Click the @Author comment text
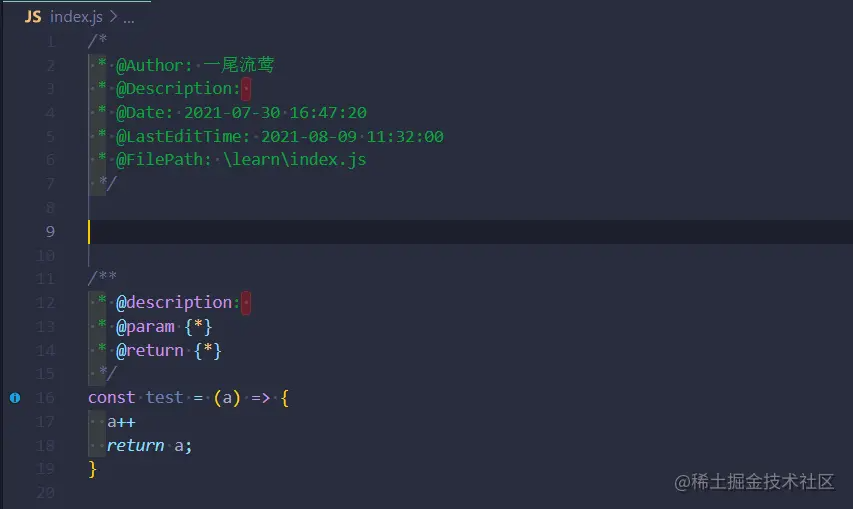Image resolution: width=853 pixels, height=509 pixels. tap(195, 65)
